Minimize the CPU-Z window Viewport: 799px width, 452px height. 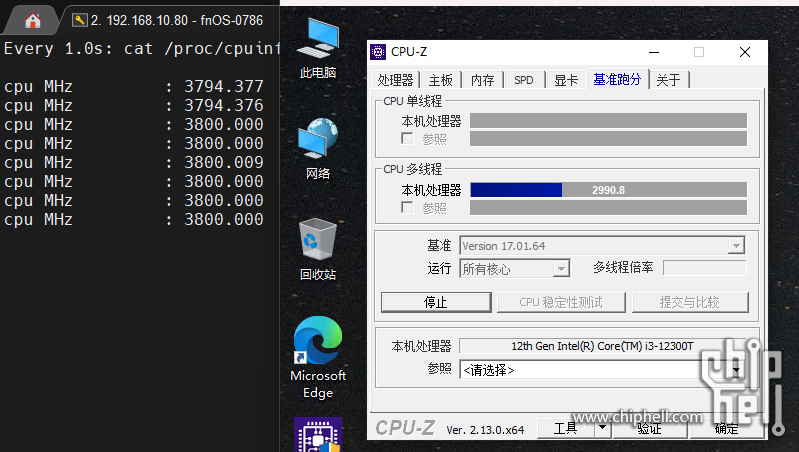[x=654, y=52]
